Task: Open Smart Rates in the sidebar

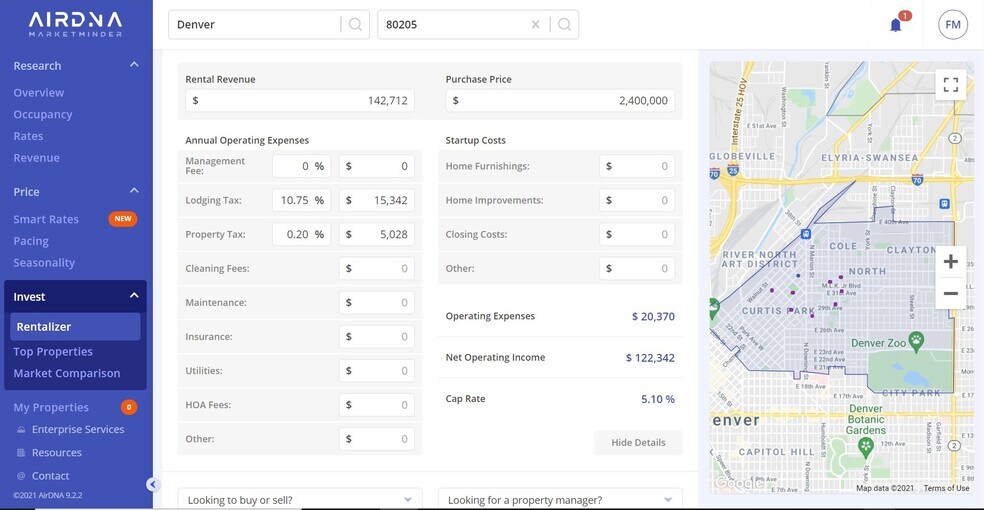Action: (46, 219)
